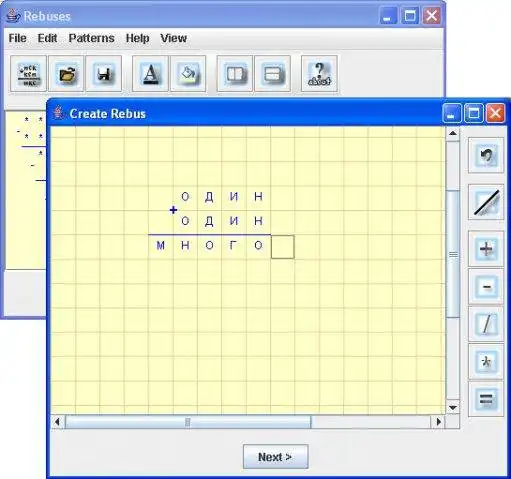Click the vertical scrollbar up arrow
Image resolution: width=511 pixels, height=479 pixels.
point(453,134)
